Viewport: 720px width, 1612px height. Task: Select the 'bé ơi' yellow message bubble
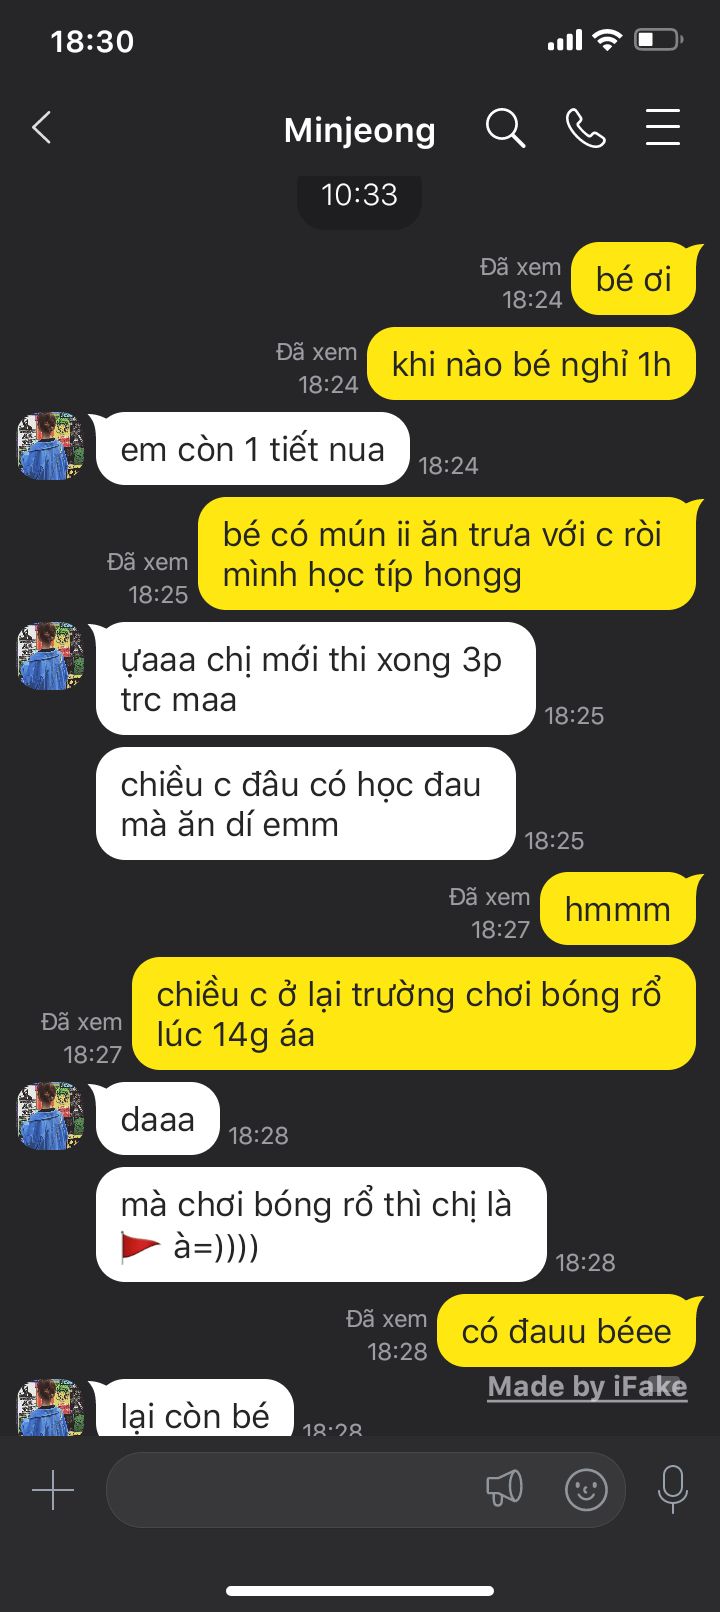634,279
